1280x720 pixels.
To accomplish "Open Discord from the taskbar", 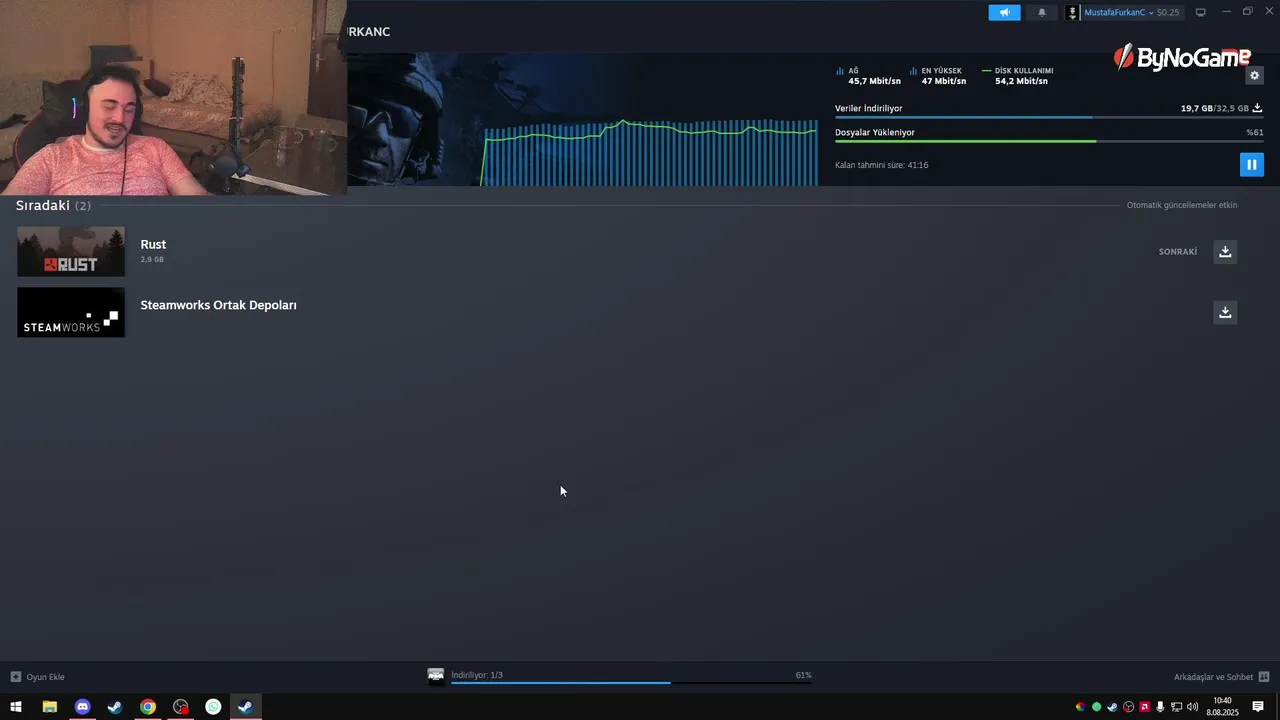I will (82, 707).
